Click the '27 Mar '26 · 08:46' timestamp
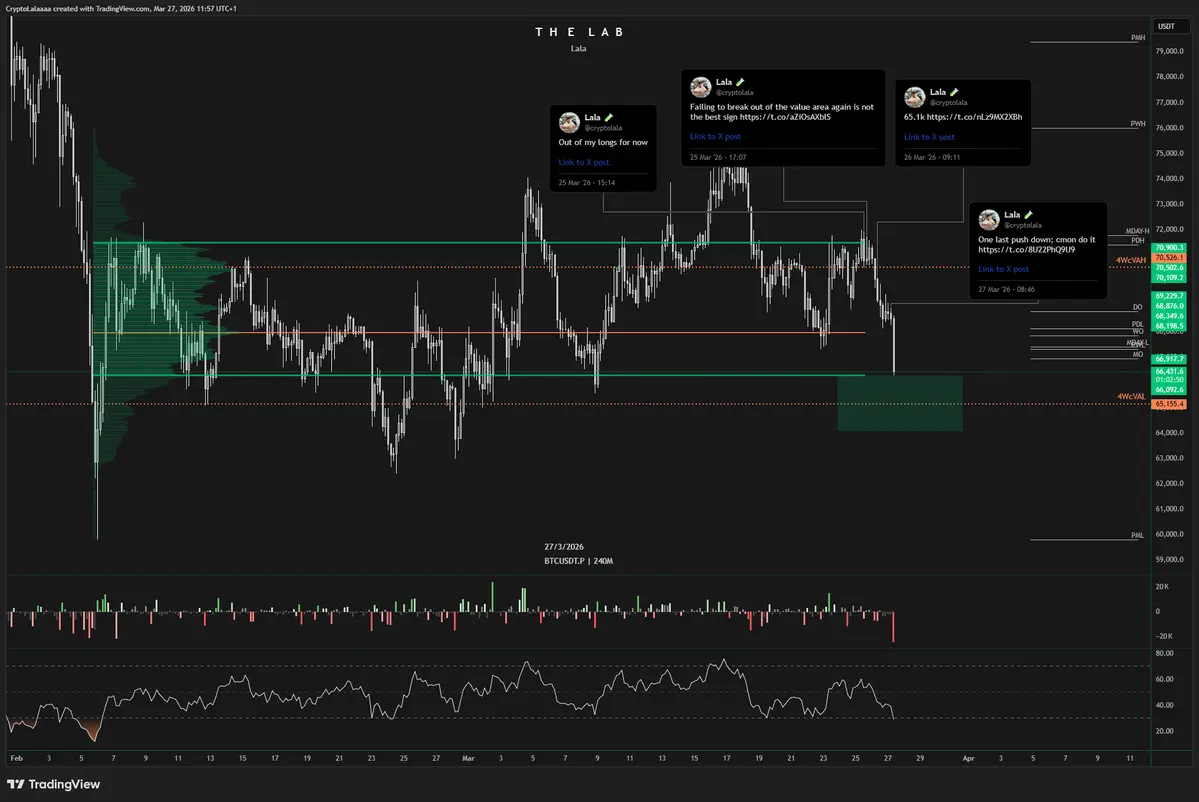The width and height of the screenshot is (1199, 802). pyautogui.click(x=1006, y=290)
